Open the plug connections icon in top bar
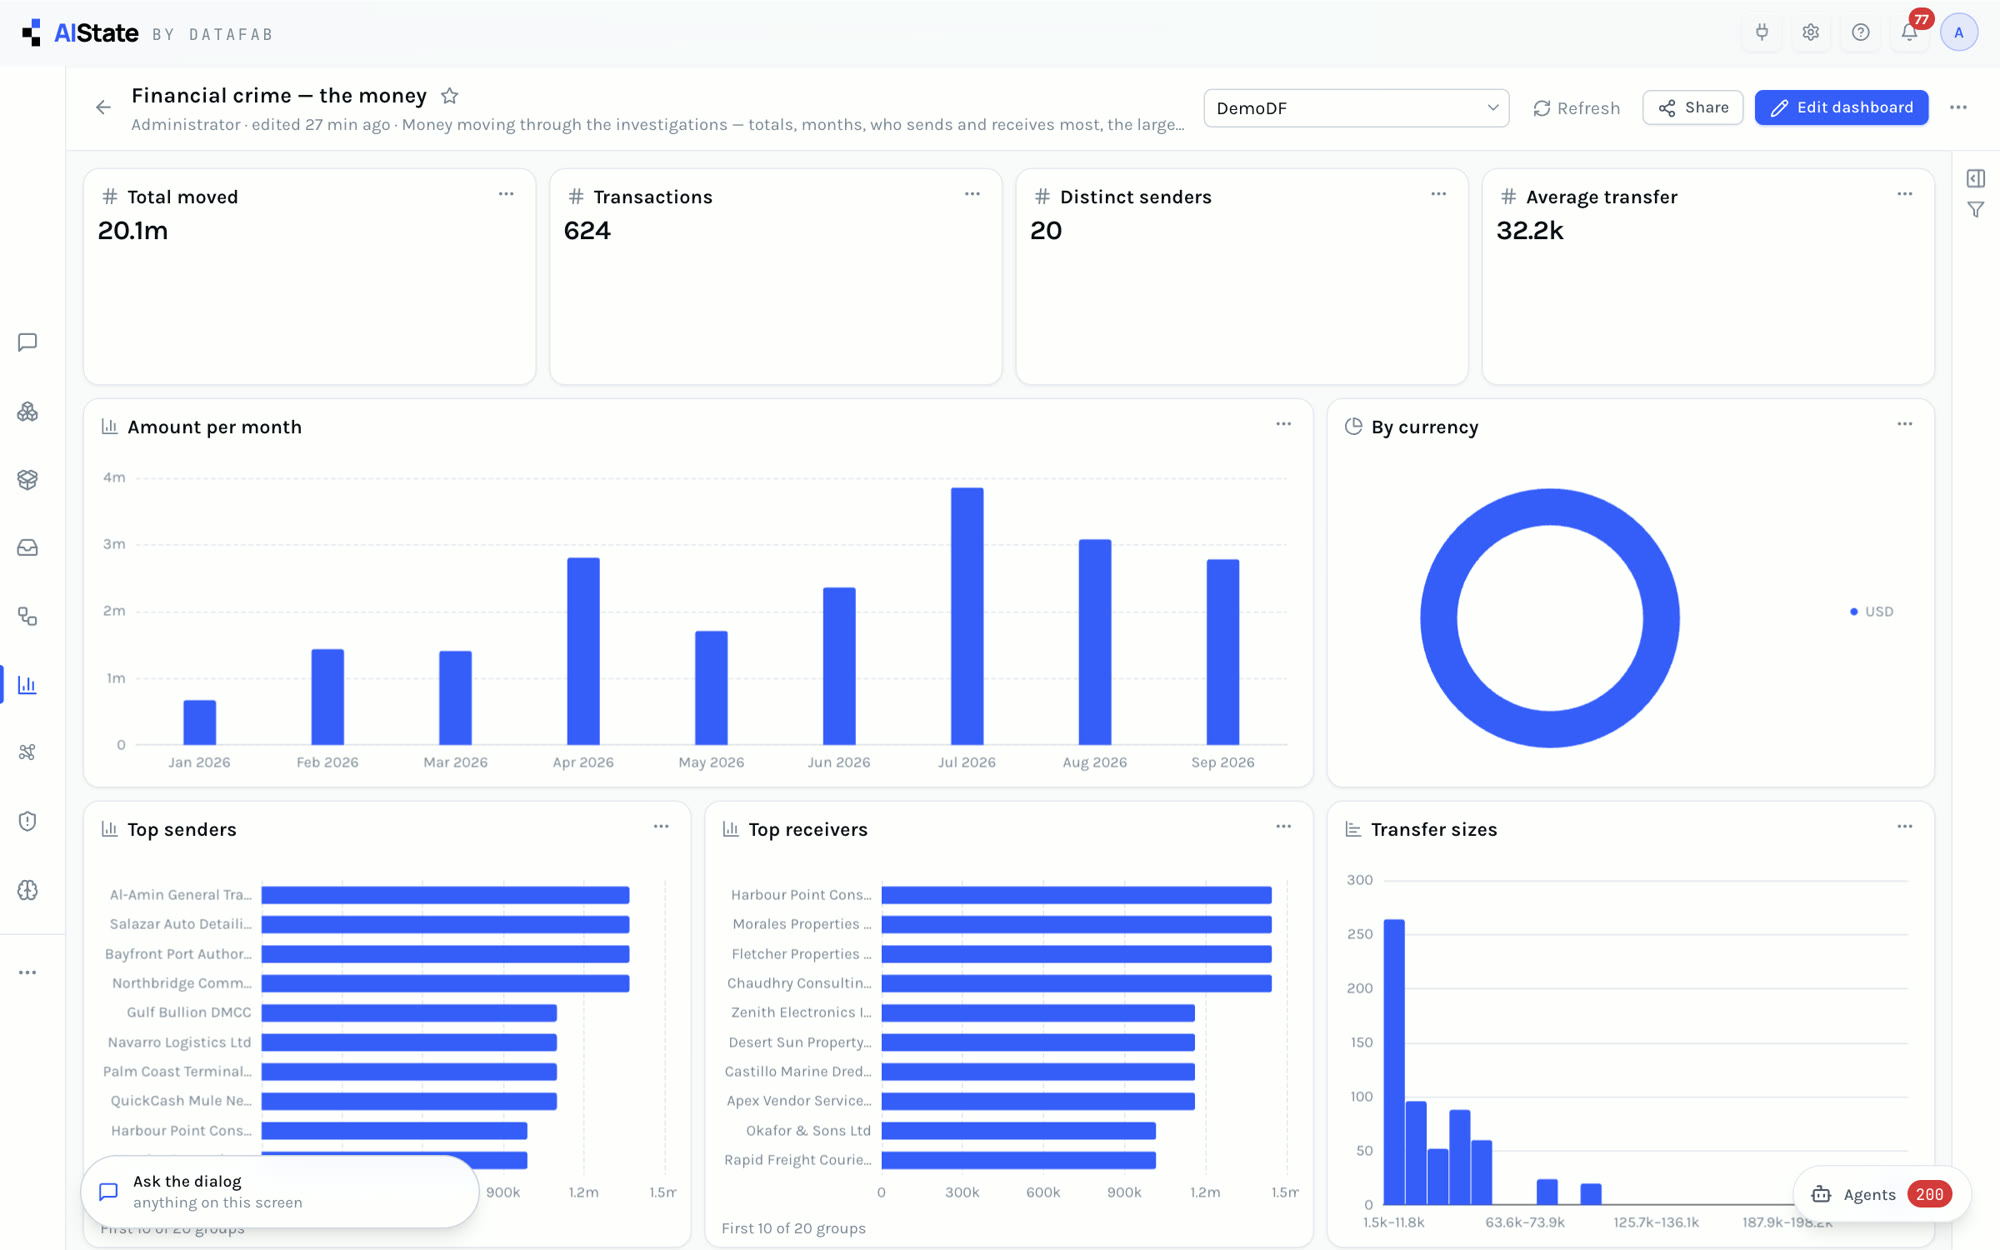 point(1762,32)
